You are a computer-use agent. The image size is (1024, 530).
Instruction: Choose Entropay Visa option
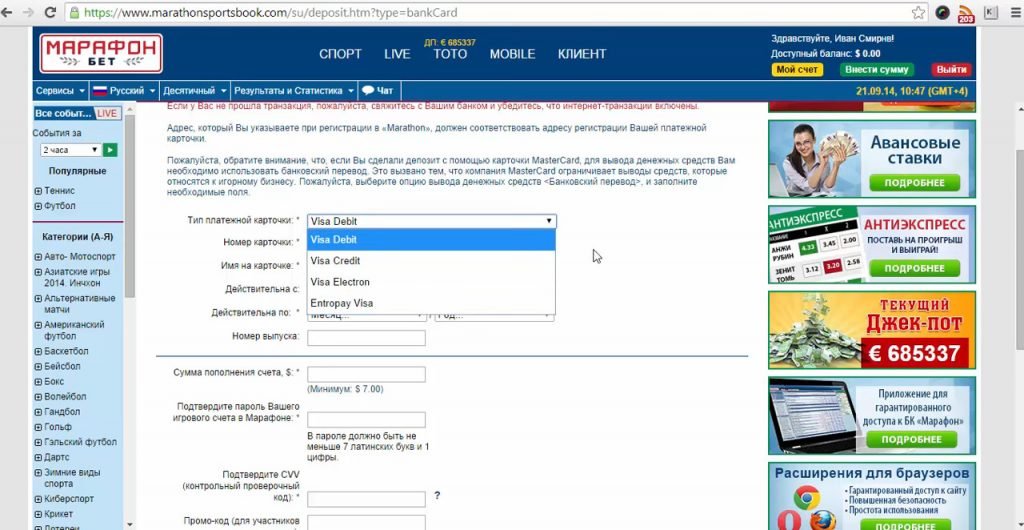point(432,304)
